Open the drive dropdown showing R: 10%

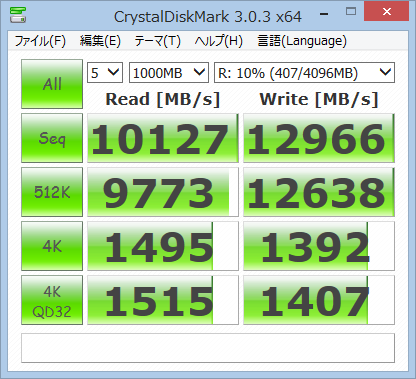[304, 72]
